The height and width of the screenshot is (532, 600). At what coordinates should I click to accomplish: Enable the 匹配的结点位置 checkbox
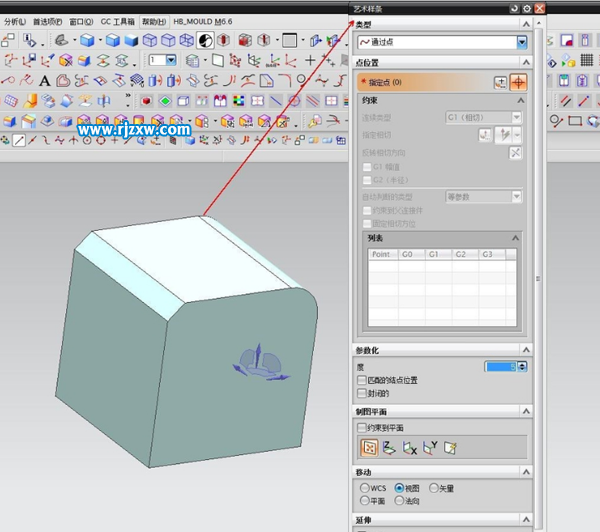click(362, 380)
